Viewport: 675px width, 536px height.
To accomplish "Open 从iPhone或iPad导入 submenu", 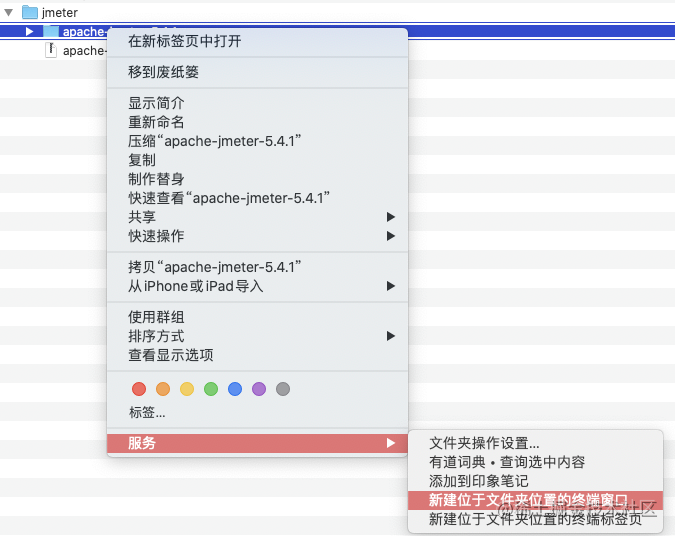I will click(257, 286).
